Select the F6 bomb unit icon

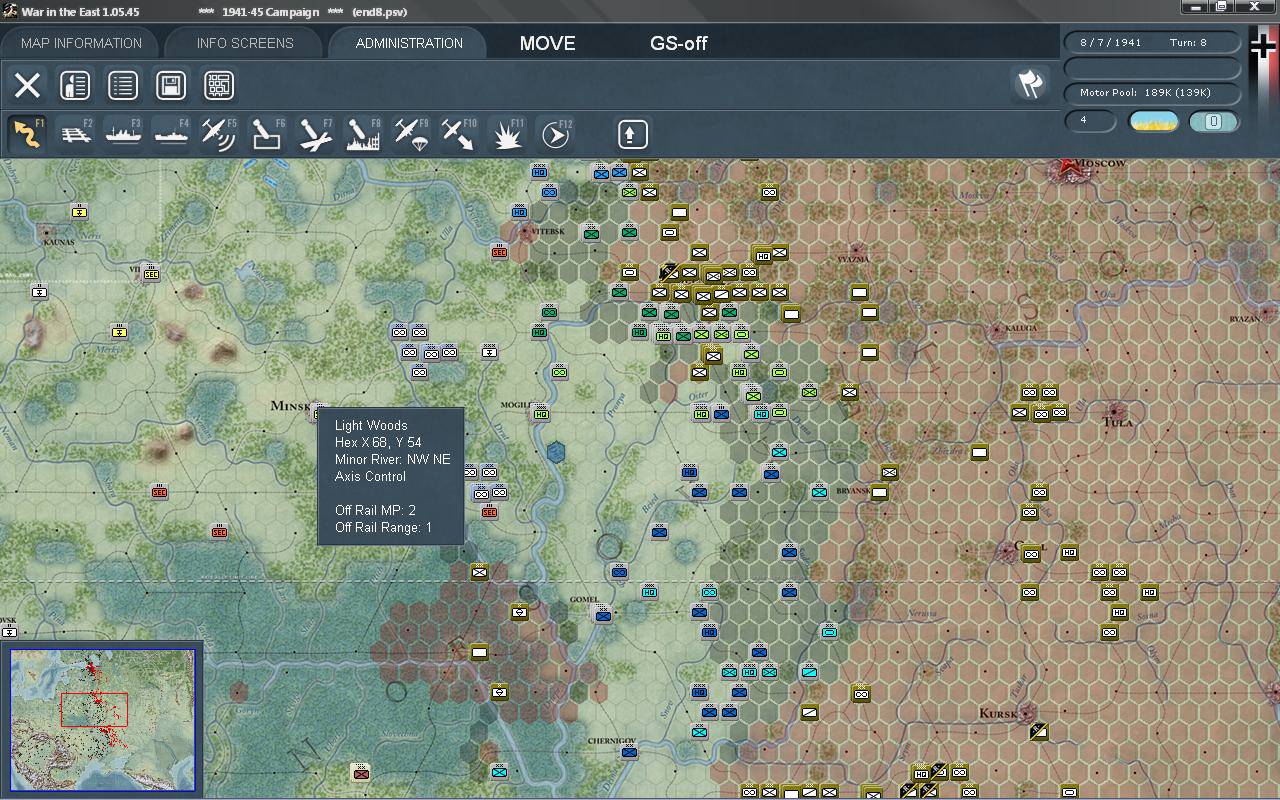[268, 134]
